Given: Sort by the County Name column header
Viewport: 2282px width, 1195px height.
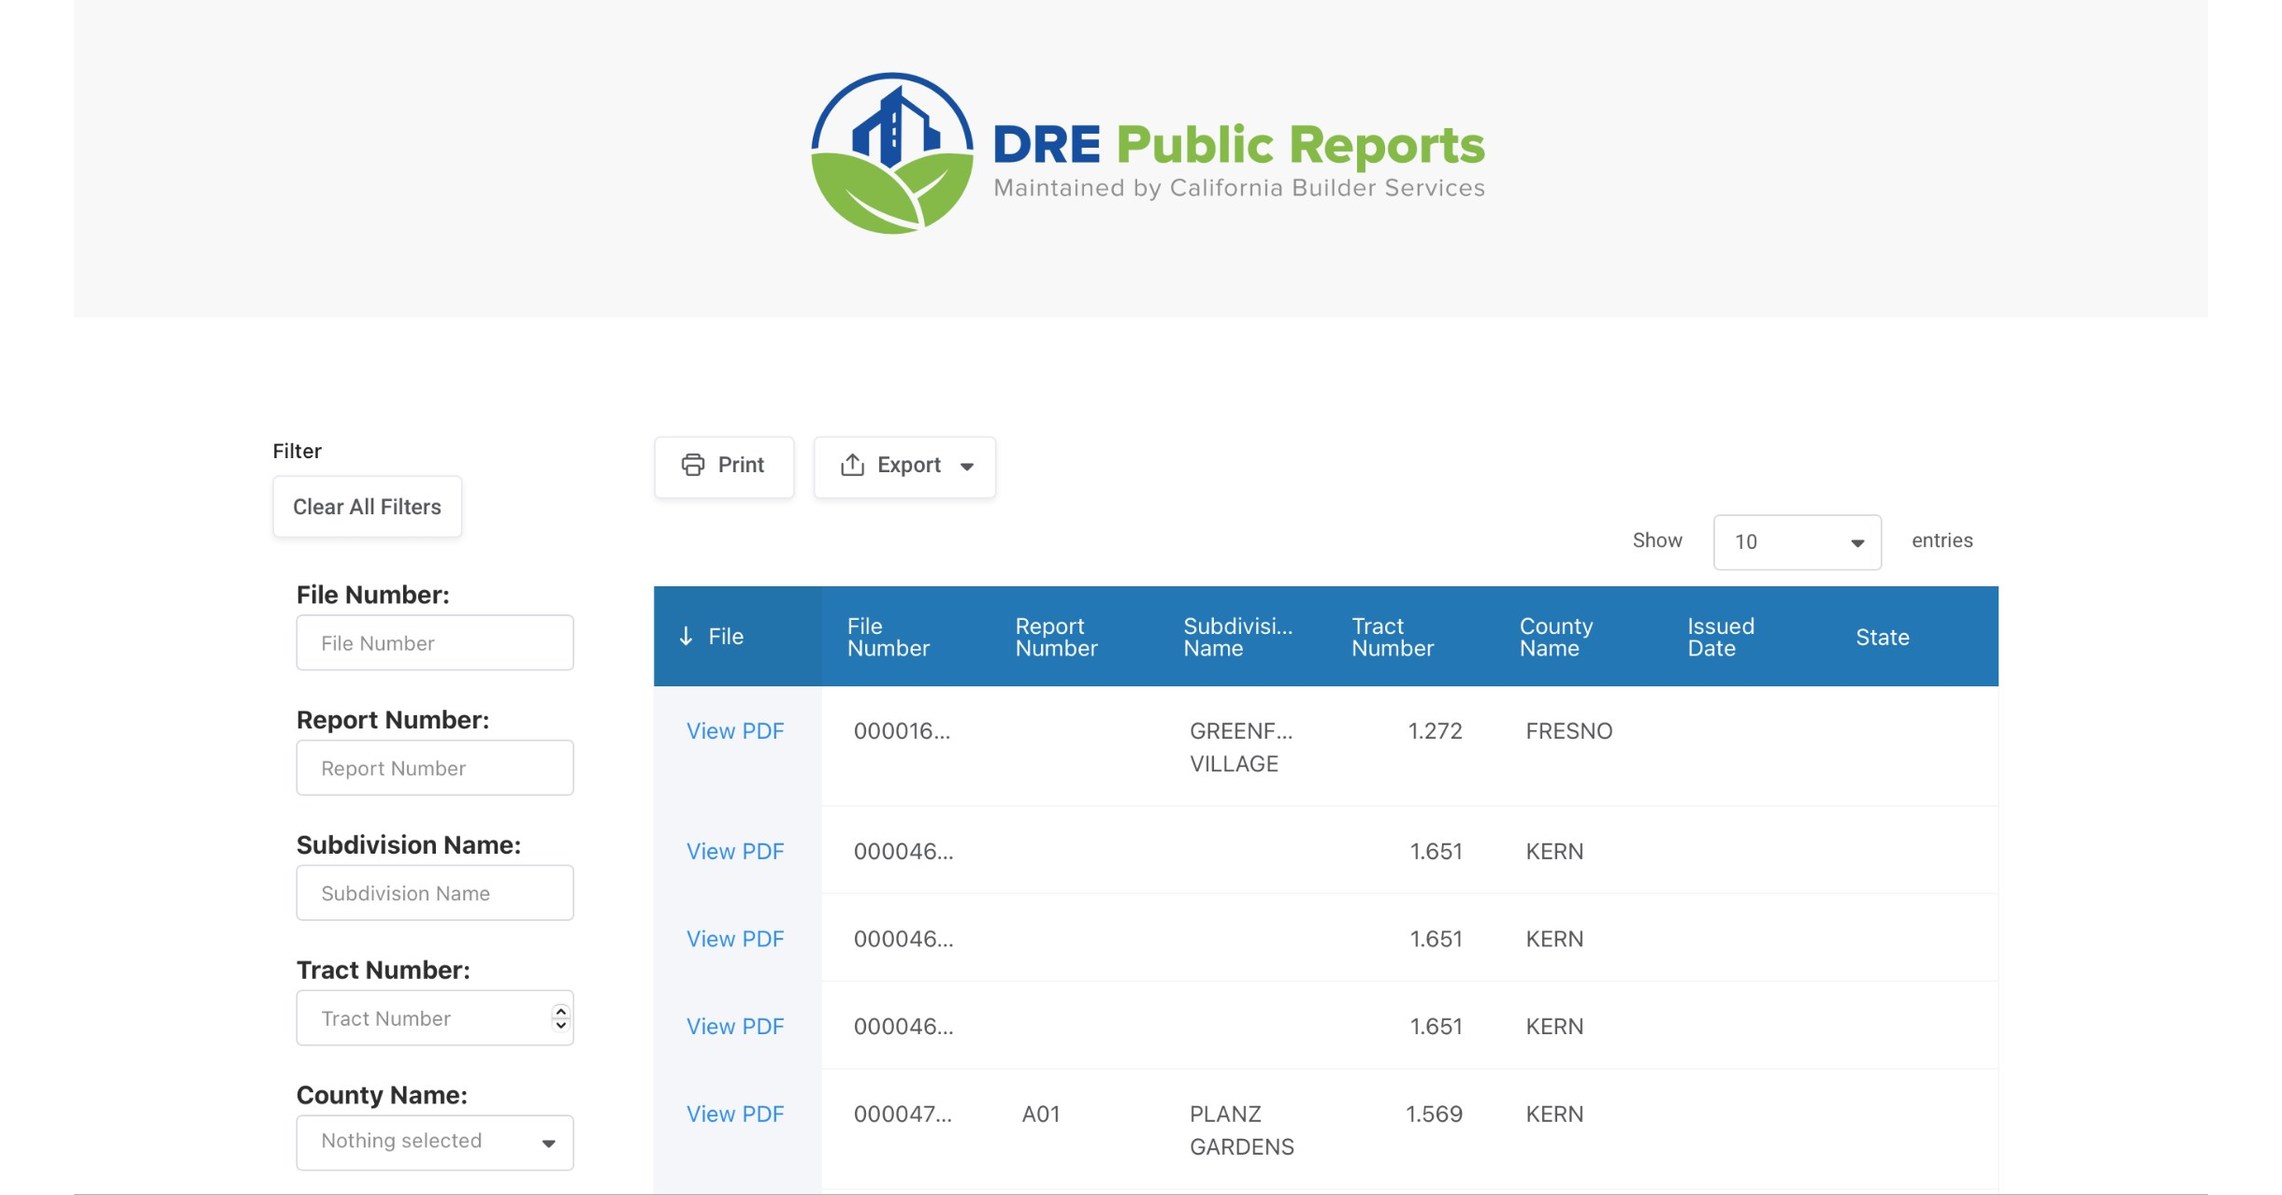Looking at the screenshot, I should pyautogui.click(x=1555, y=637).
